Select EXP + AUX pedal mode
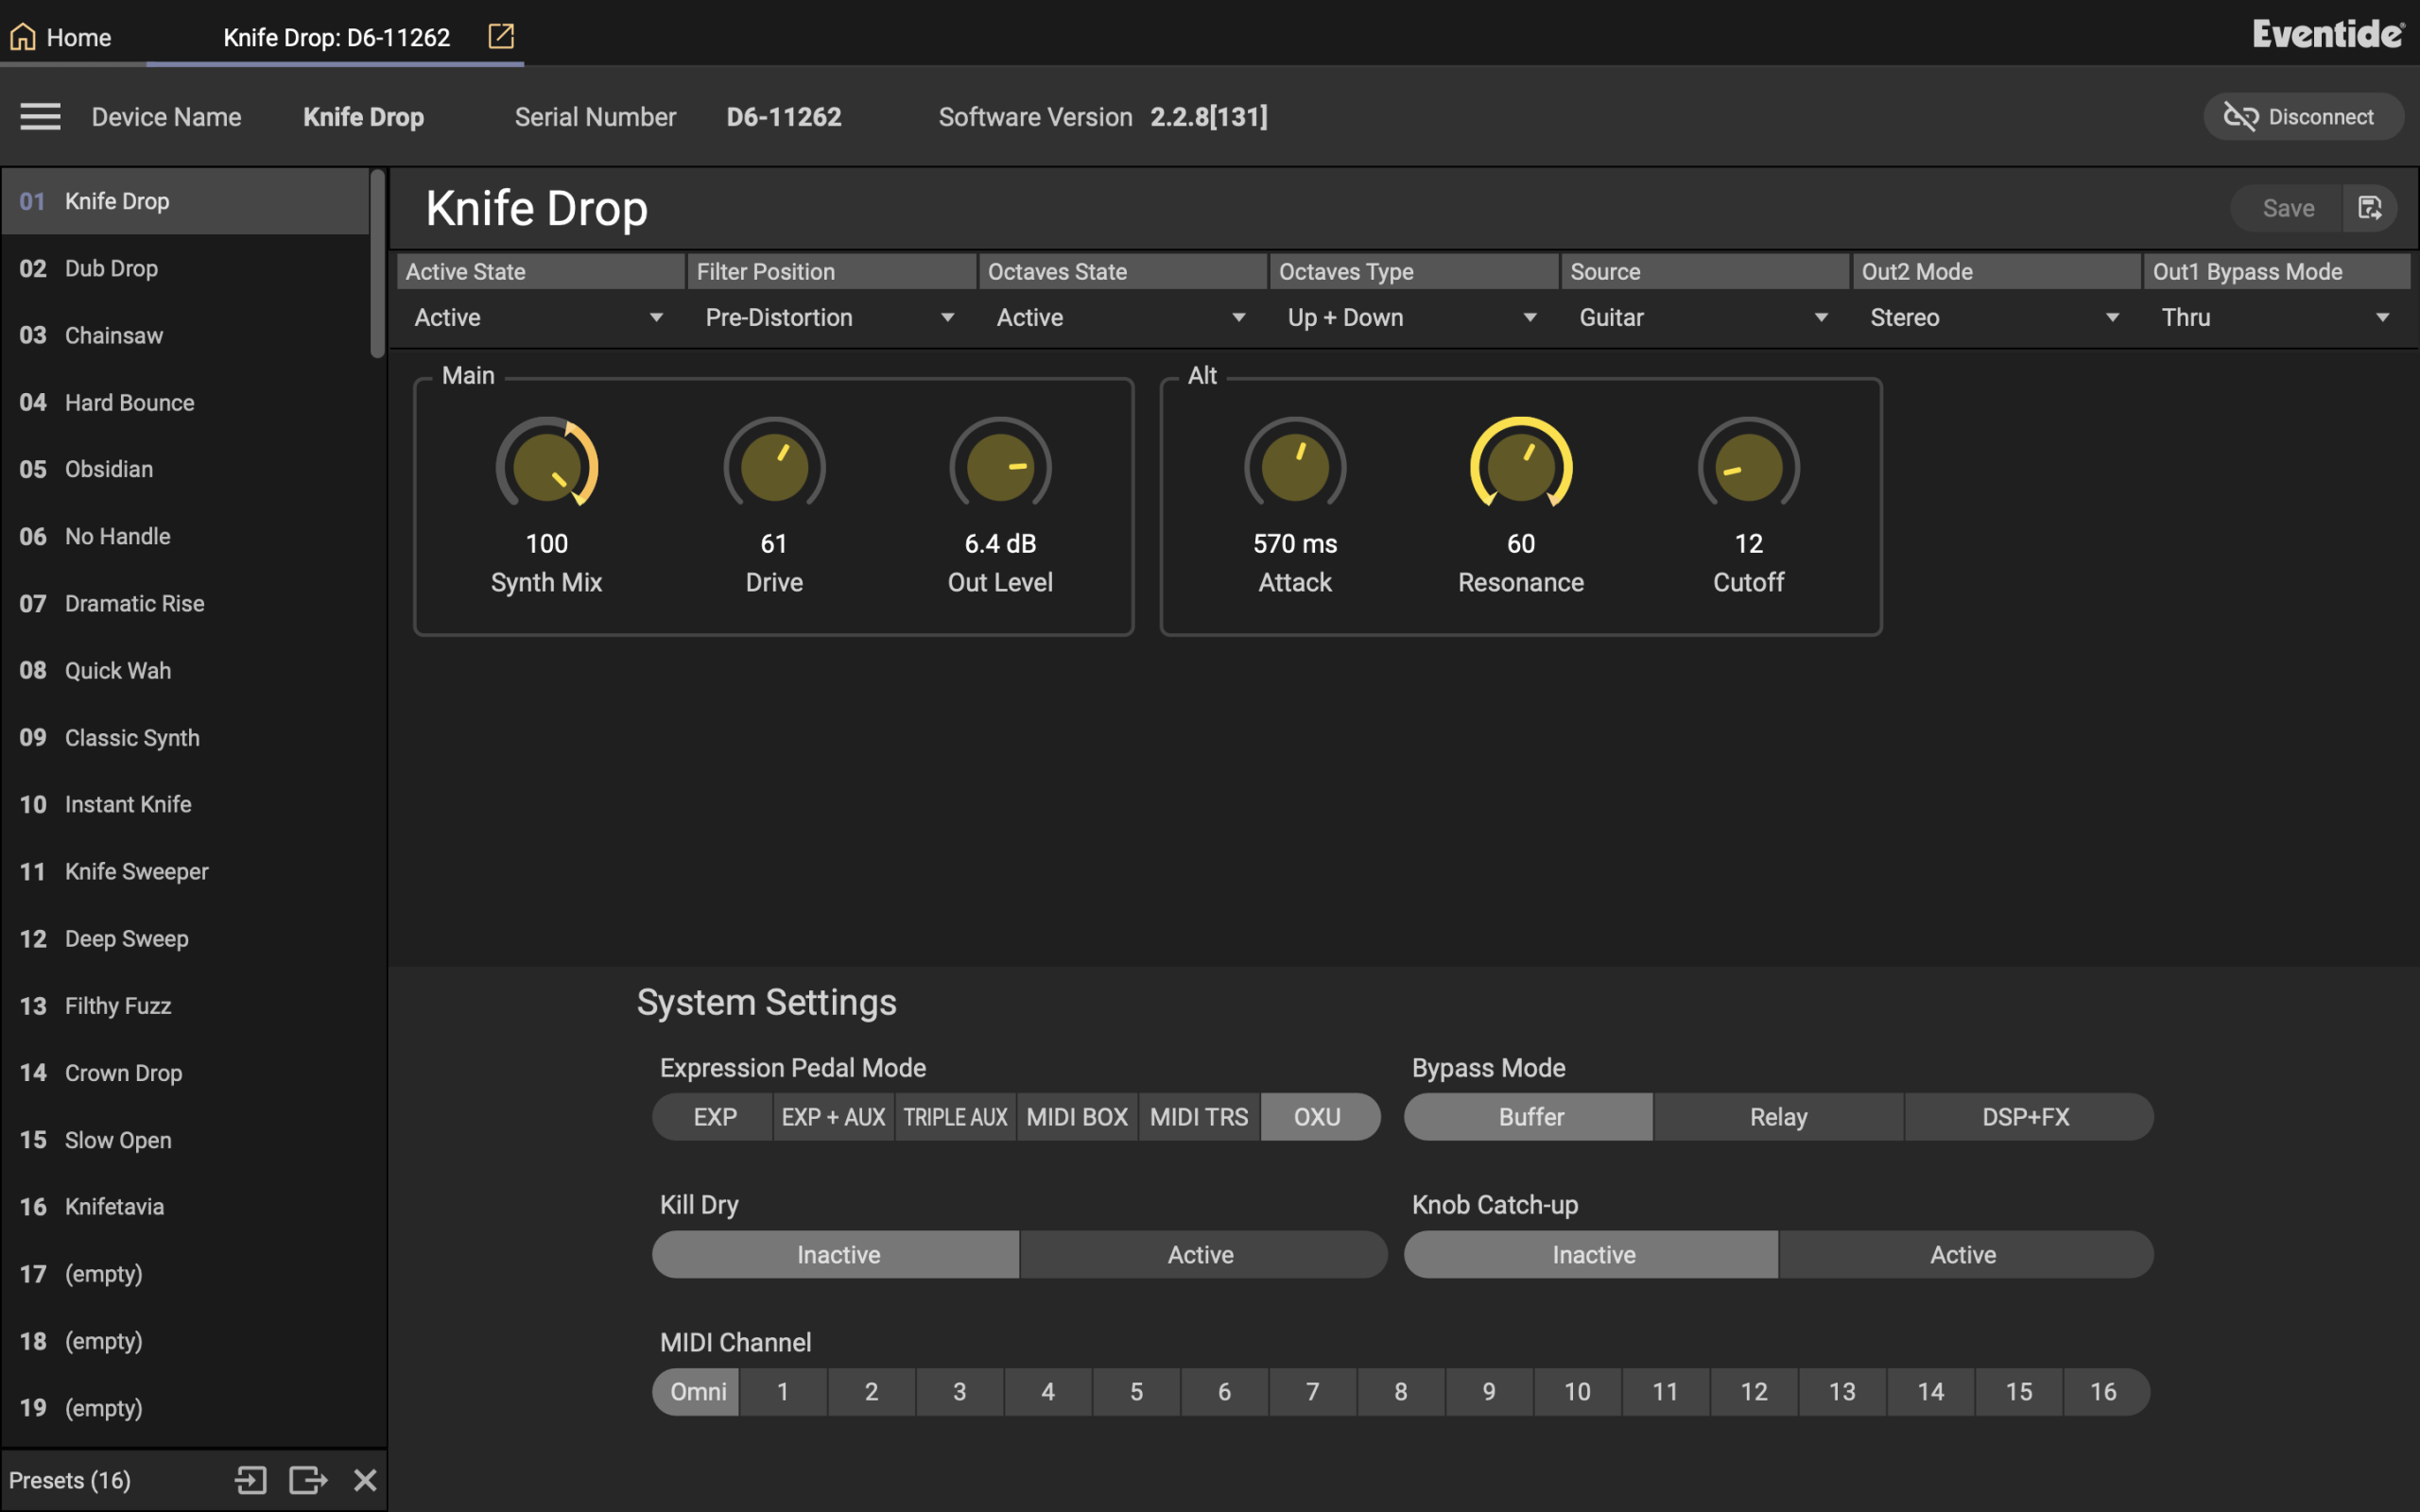 pos(833,1117)
